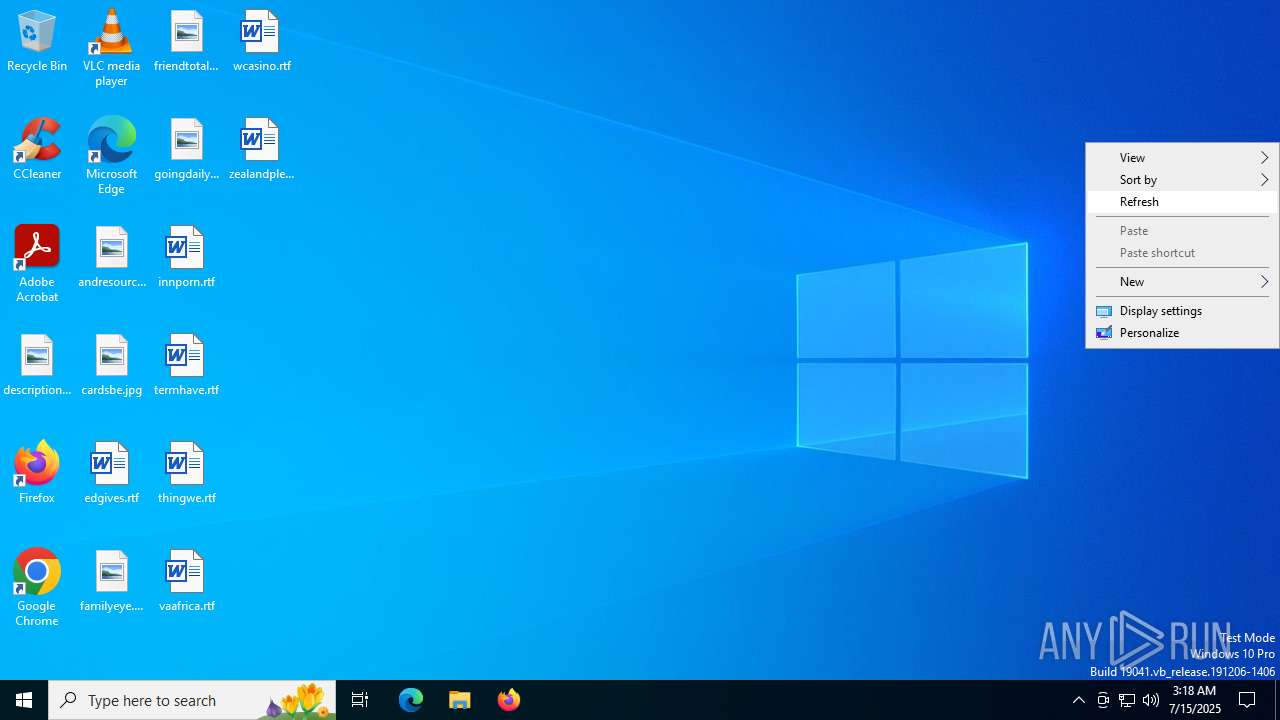This screenshot has width=1280, height=720.
Task: Select the thingwe.rtf document icon
Action: click(186, 473)
